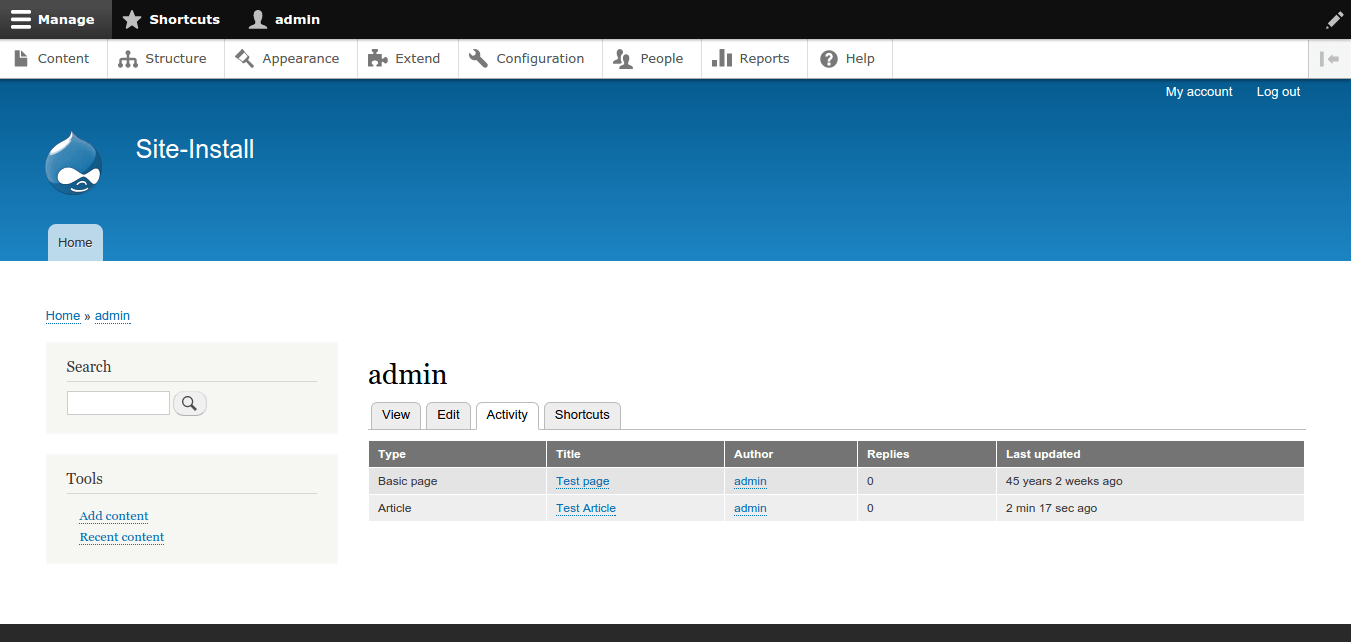
Task: Click the admin page title heading
Action: [x=408, y=375]
